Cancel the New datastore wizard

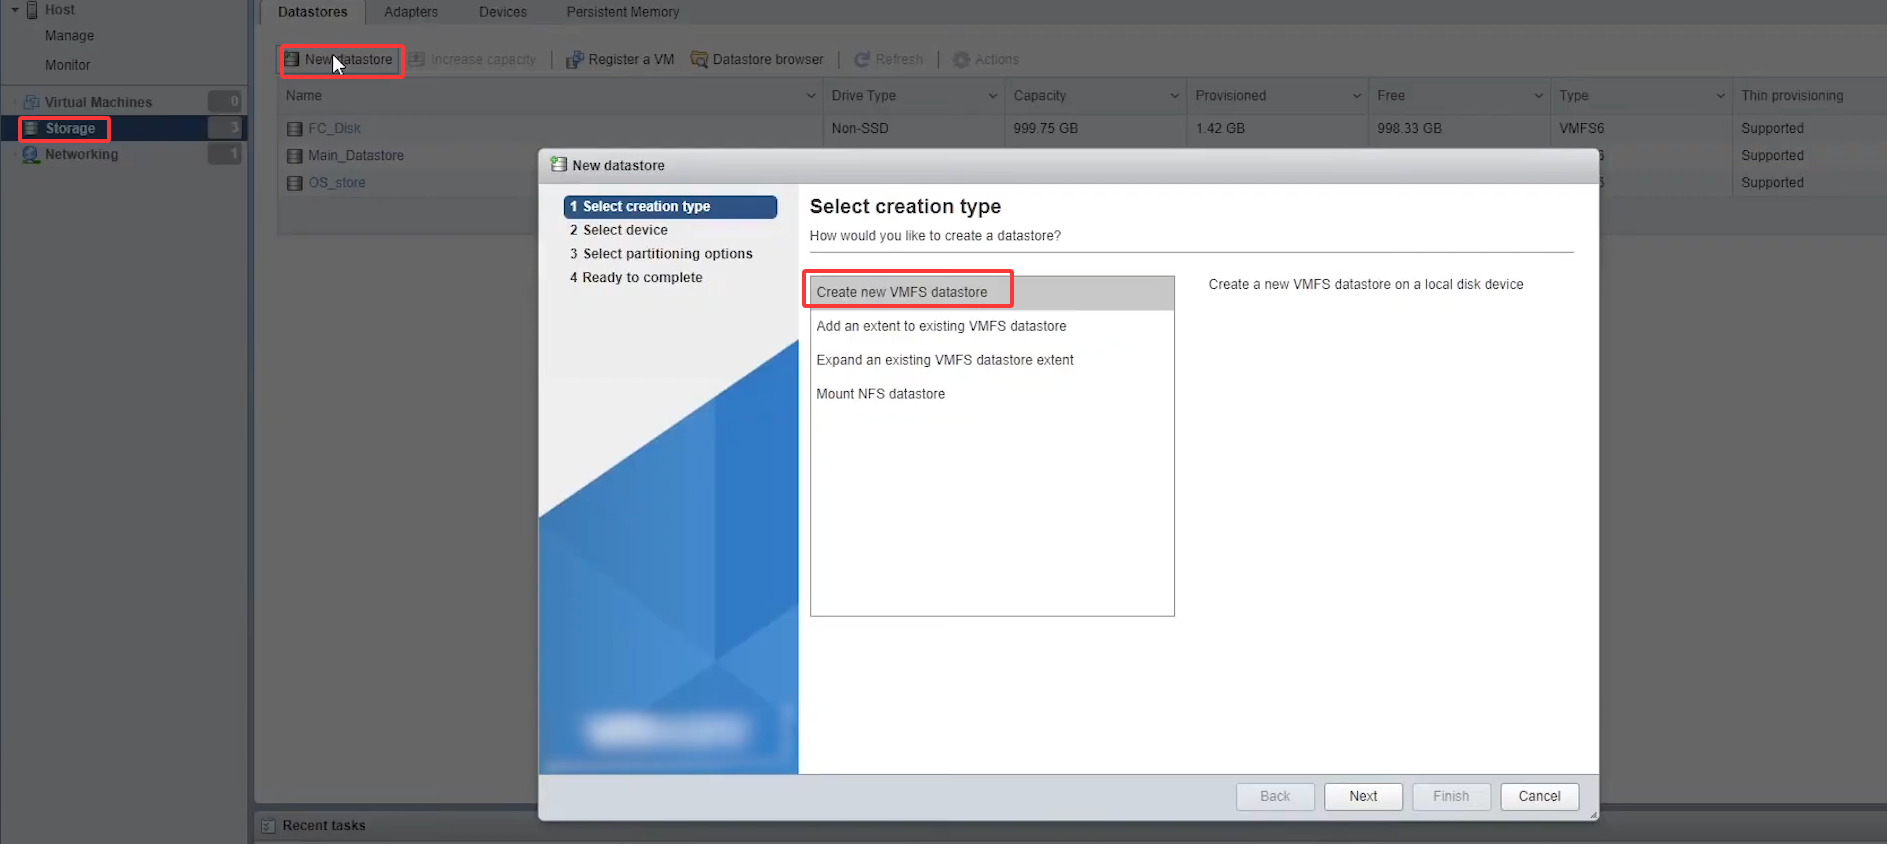[1539, 797]
